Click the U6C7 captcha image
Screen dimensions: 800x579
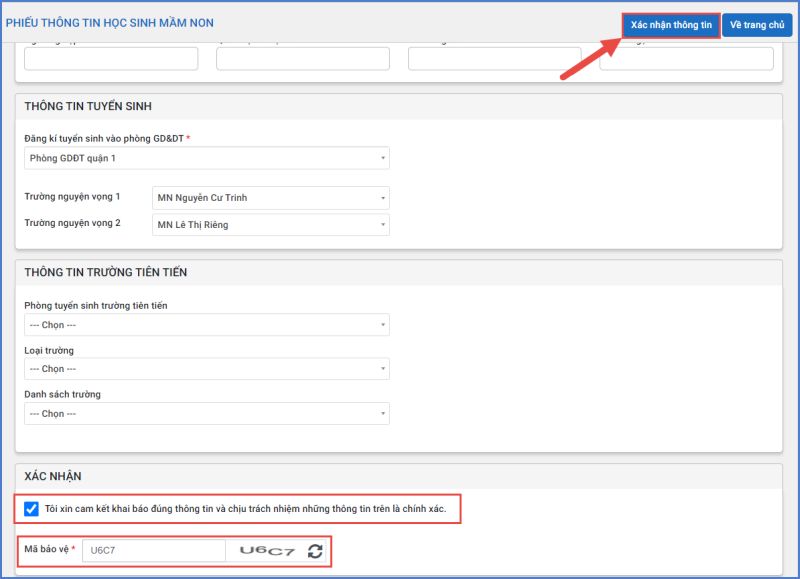tap(268, 551)
